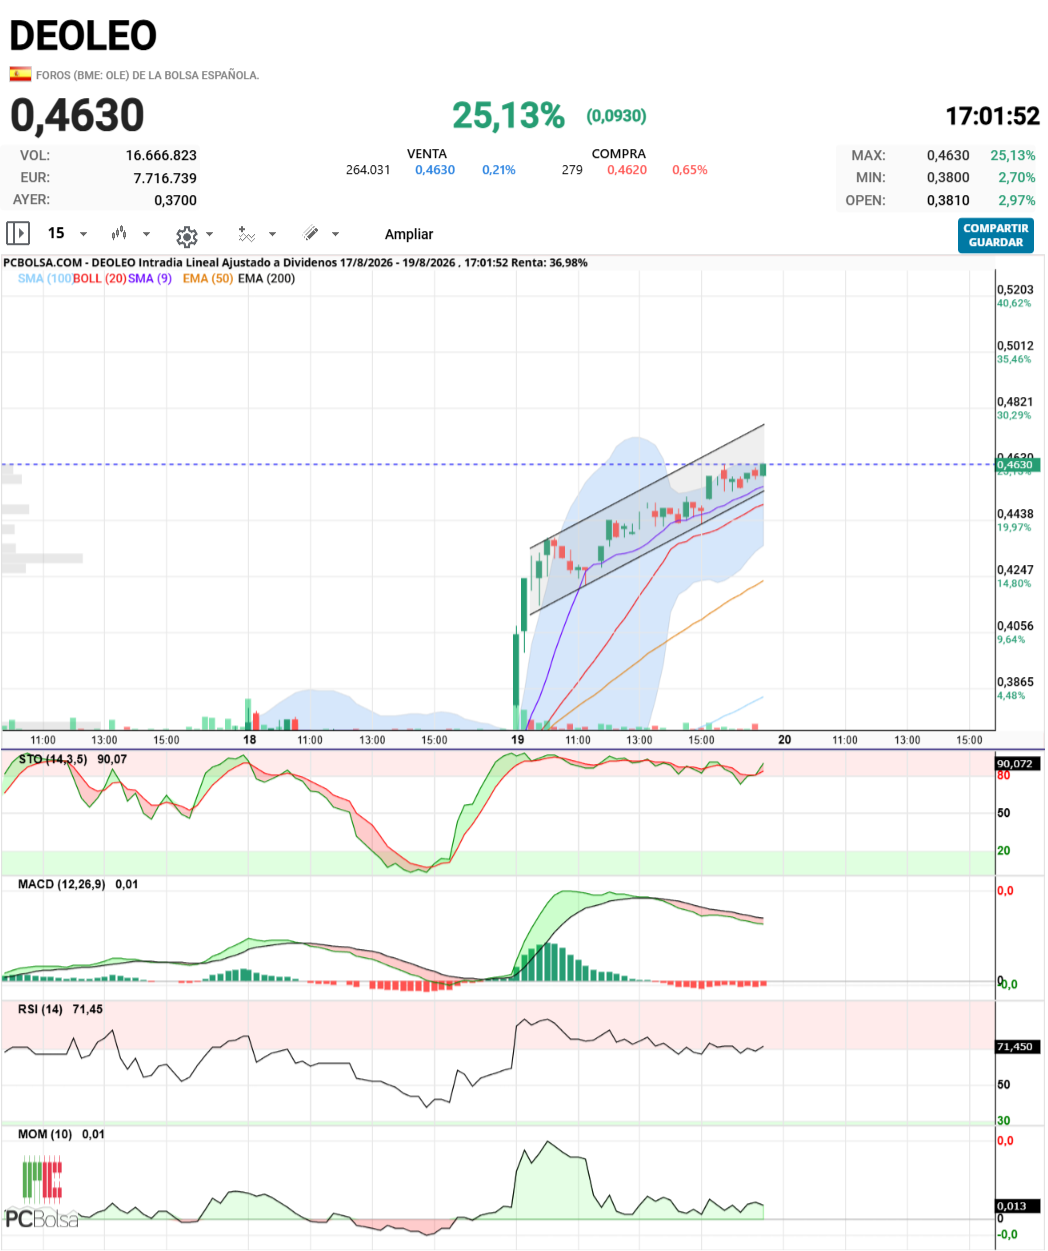The width and height of the screenshot is (1048, 1251).
Task: Click the 0,5203 price axis label
Action: (1015, 290)
